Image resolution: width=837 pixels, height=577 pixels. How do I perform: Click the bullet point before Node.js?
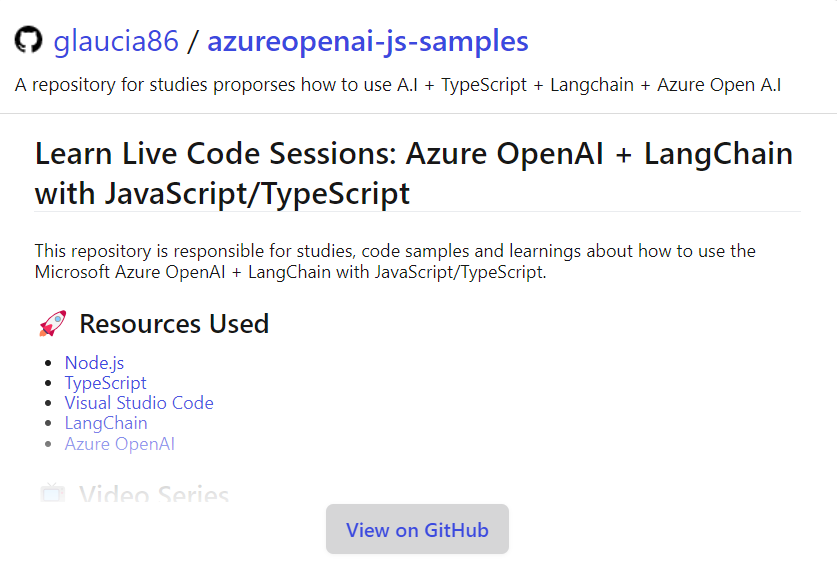(49, 363)
